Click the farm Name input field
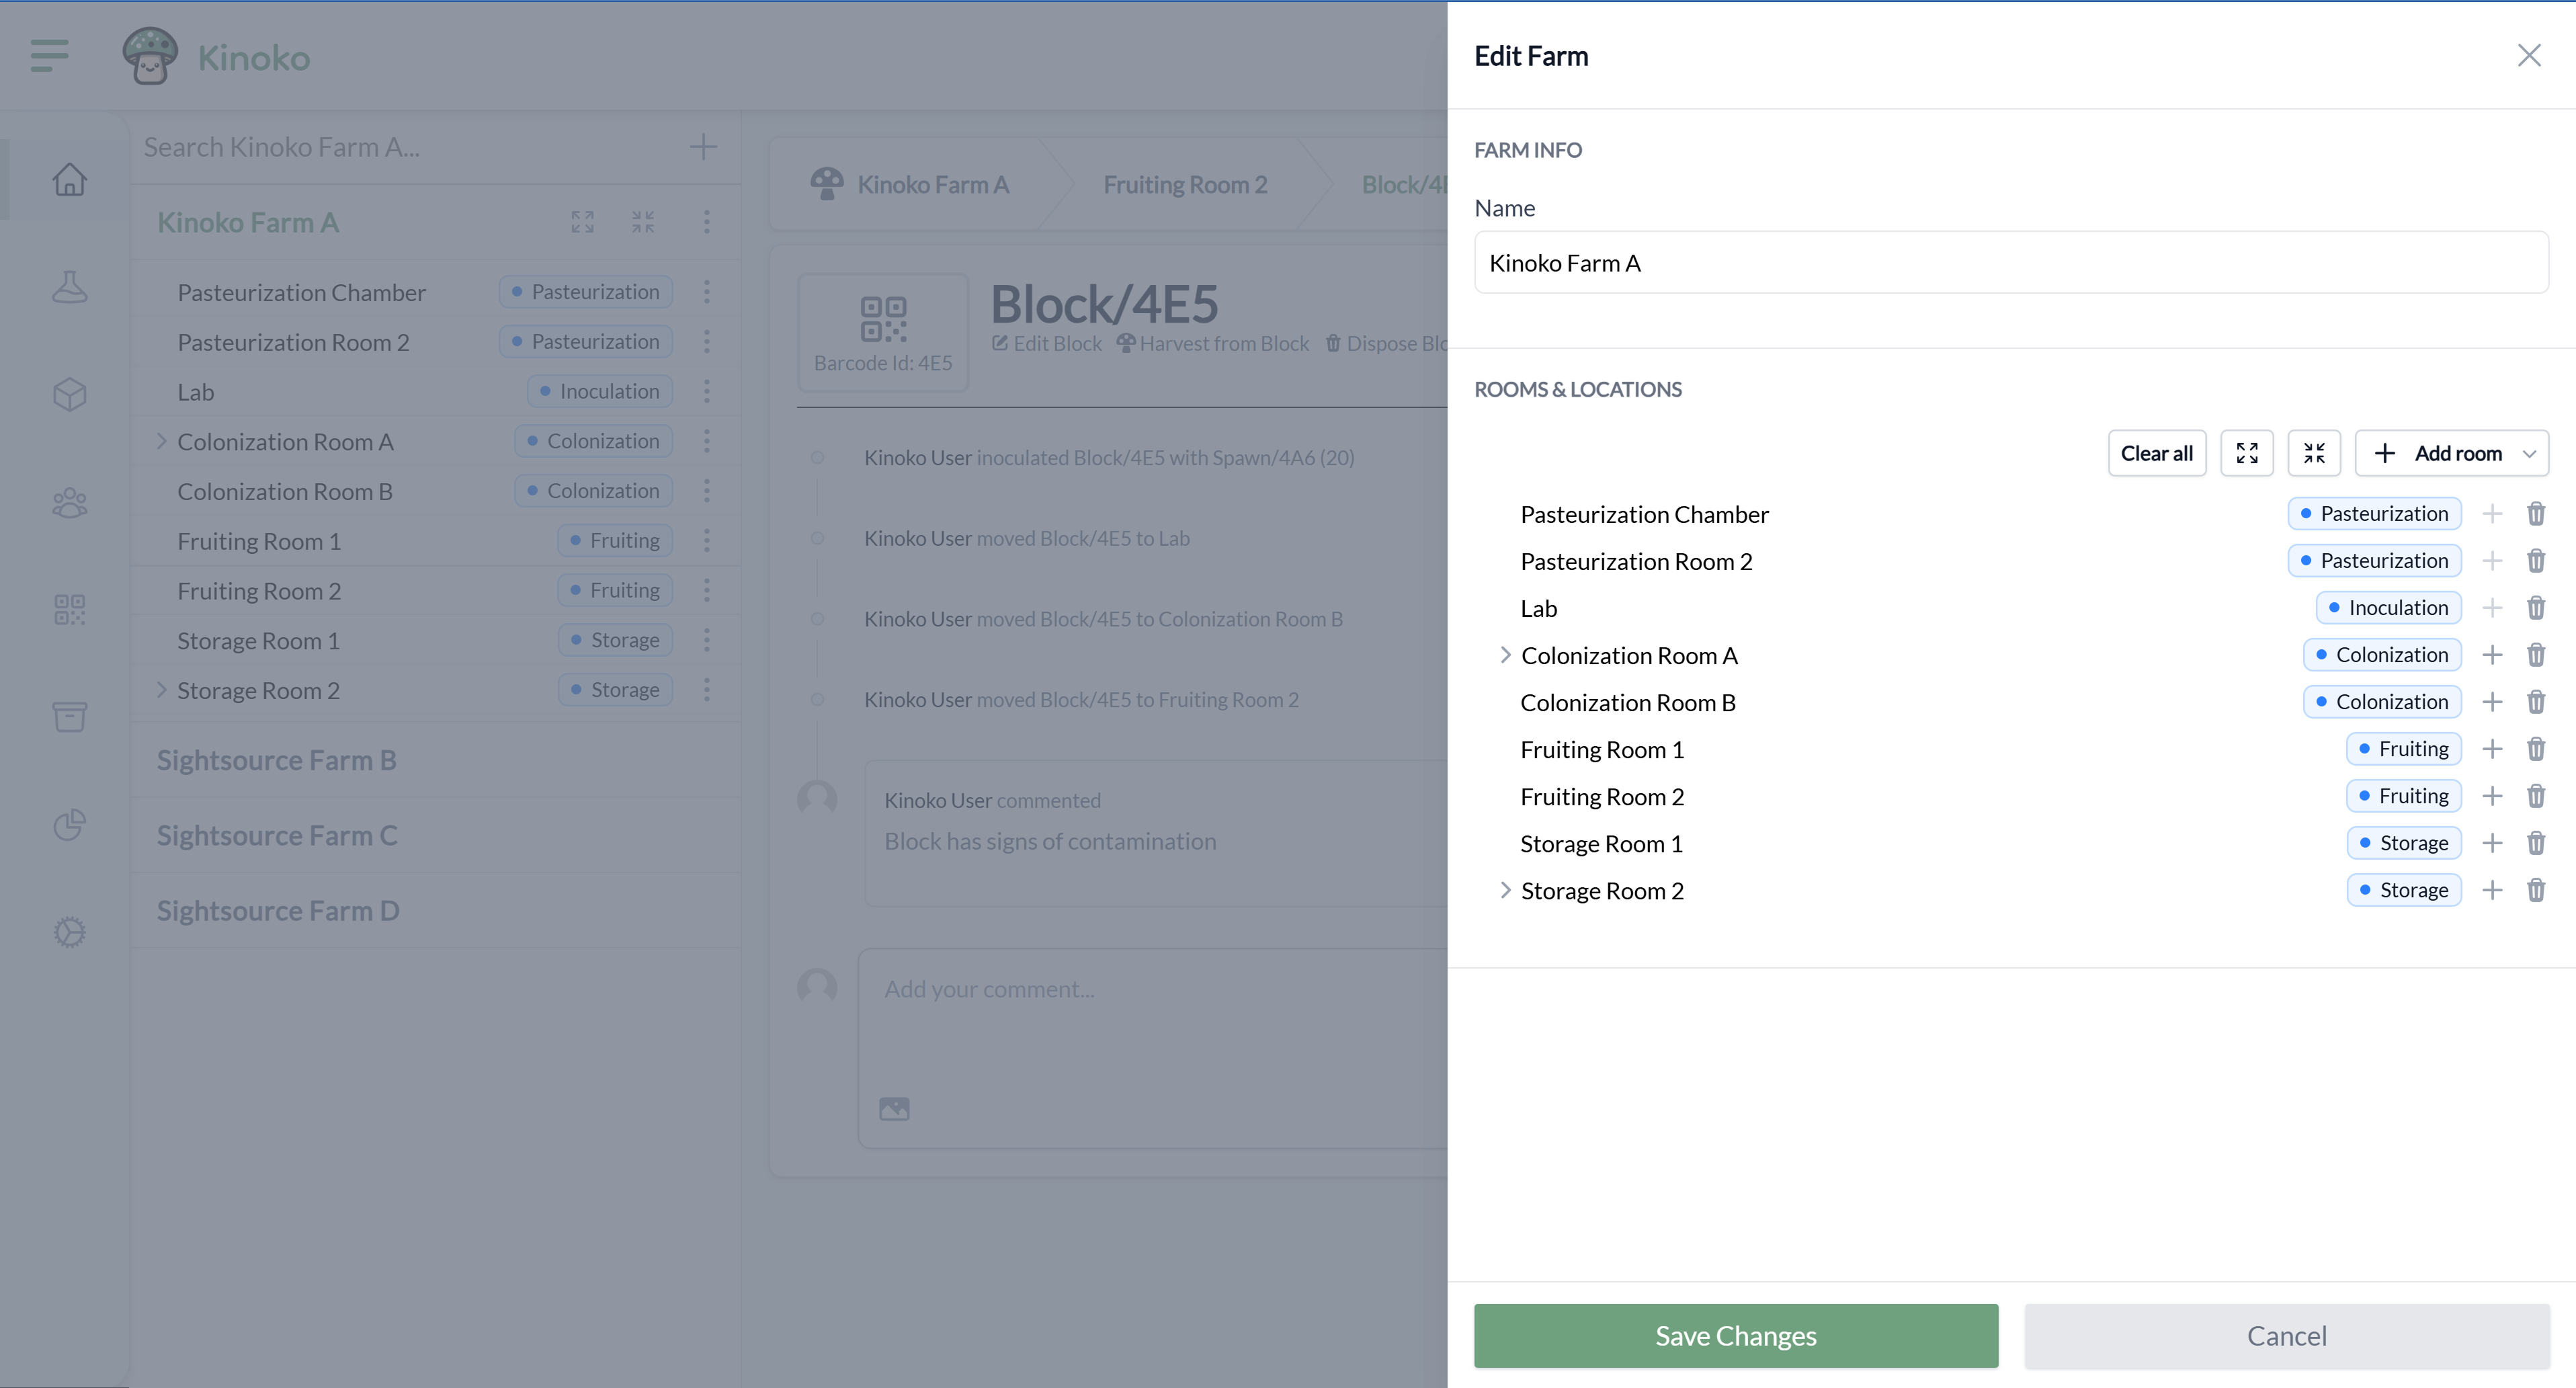2576x1388 pixels. pos(2010,263)
